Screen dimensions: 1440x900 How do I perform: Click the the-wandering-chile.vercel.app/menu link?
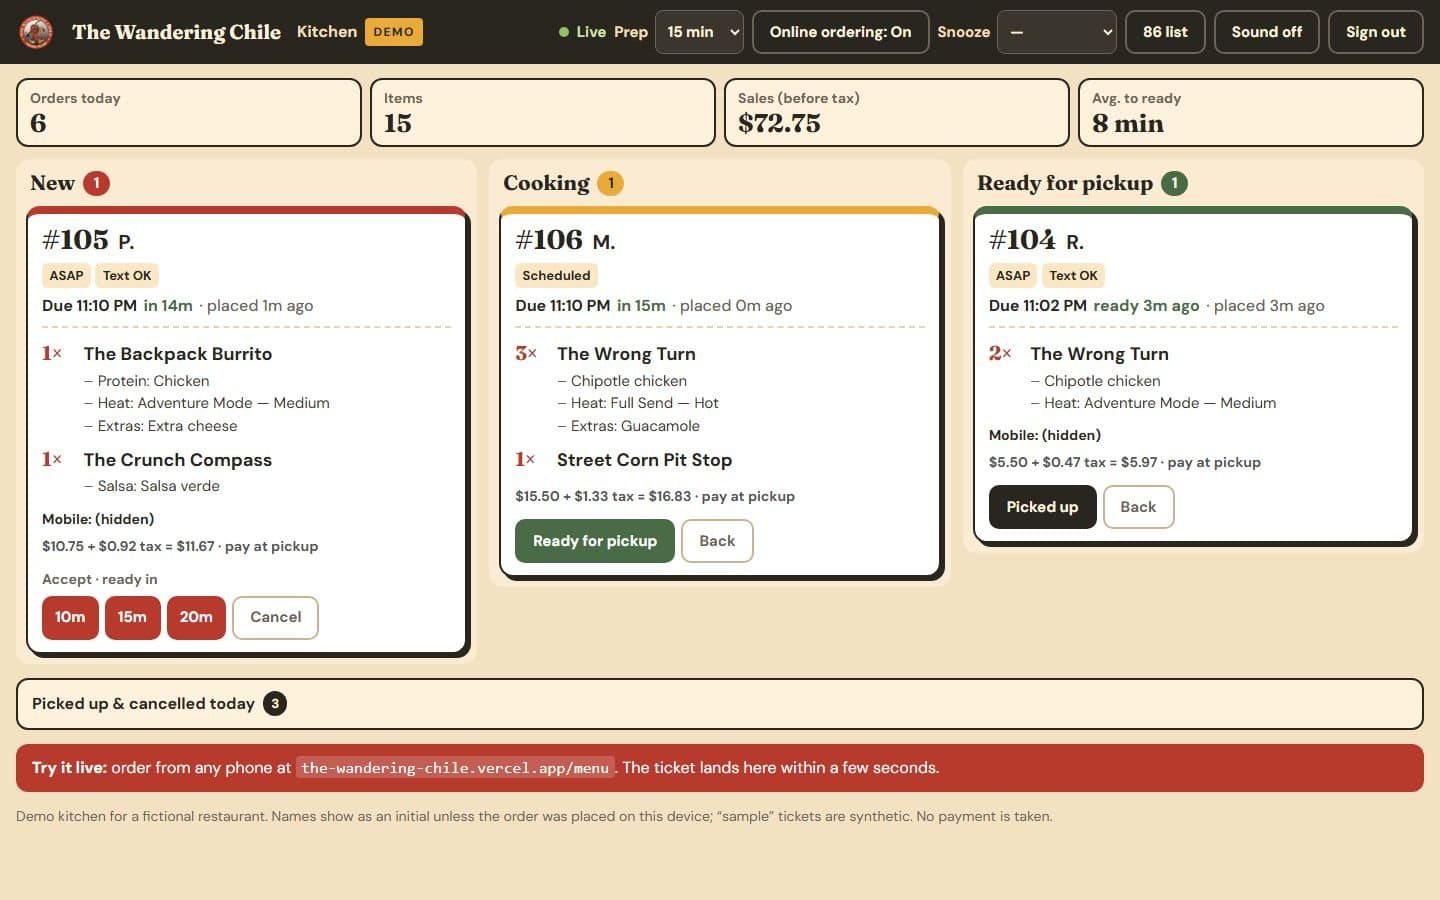pyautogui.click(x=455, y=768)
